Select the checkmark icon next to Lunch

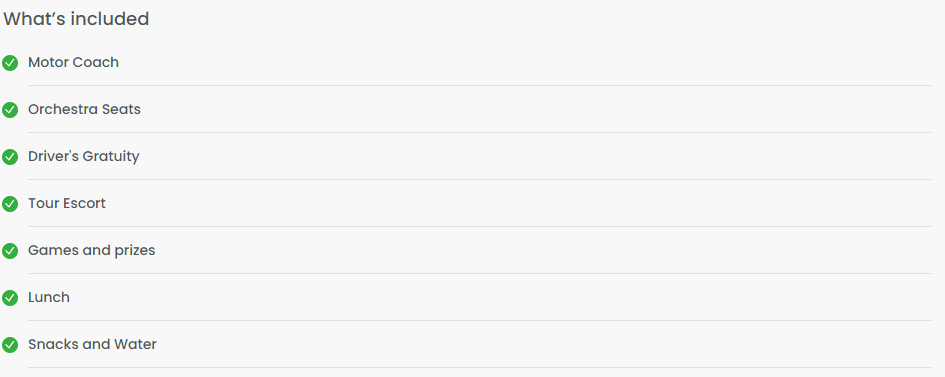tap(10, 298)
